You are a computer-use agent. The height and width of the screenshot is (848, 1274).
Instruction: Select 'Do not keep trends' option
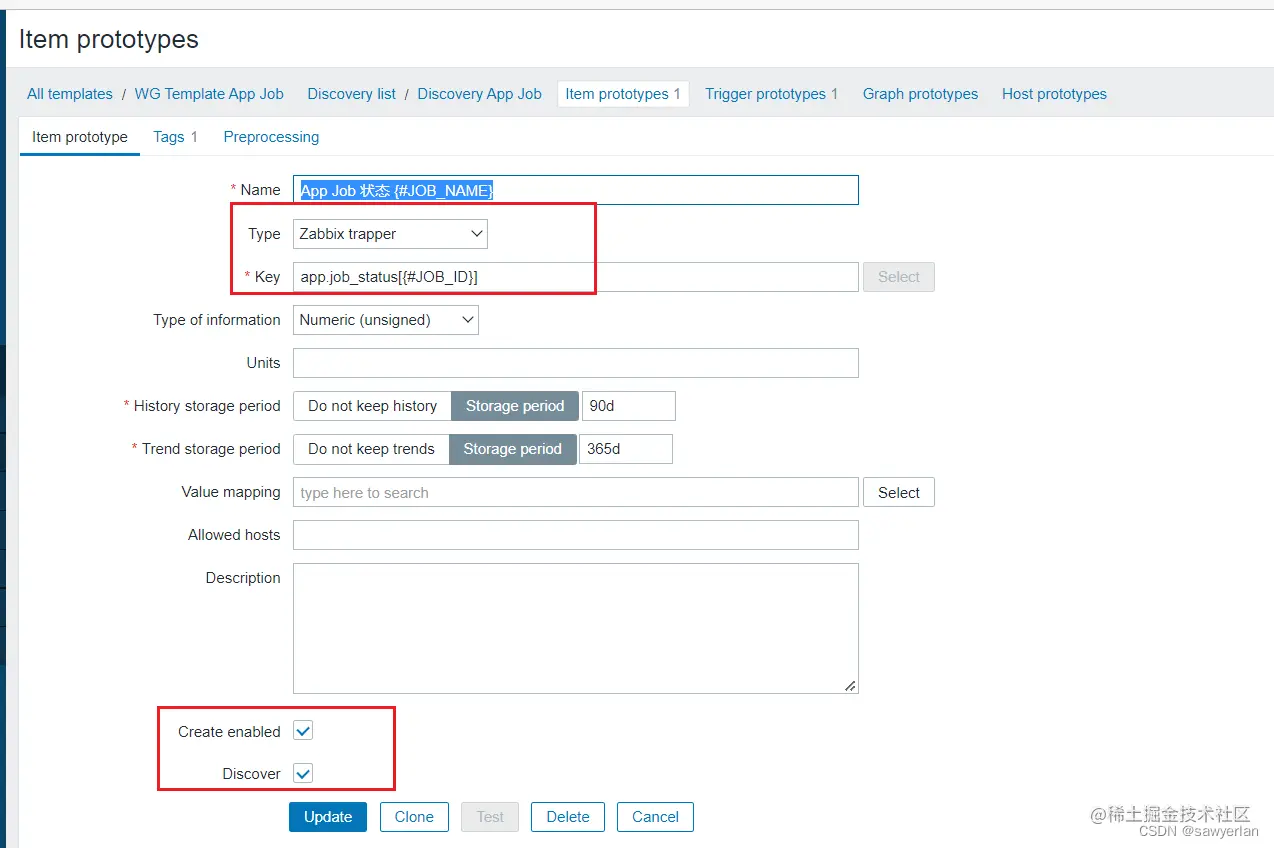click(371, 449)
